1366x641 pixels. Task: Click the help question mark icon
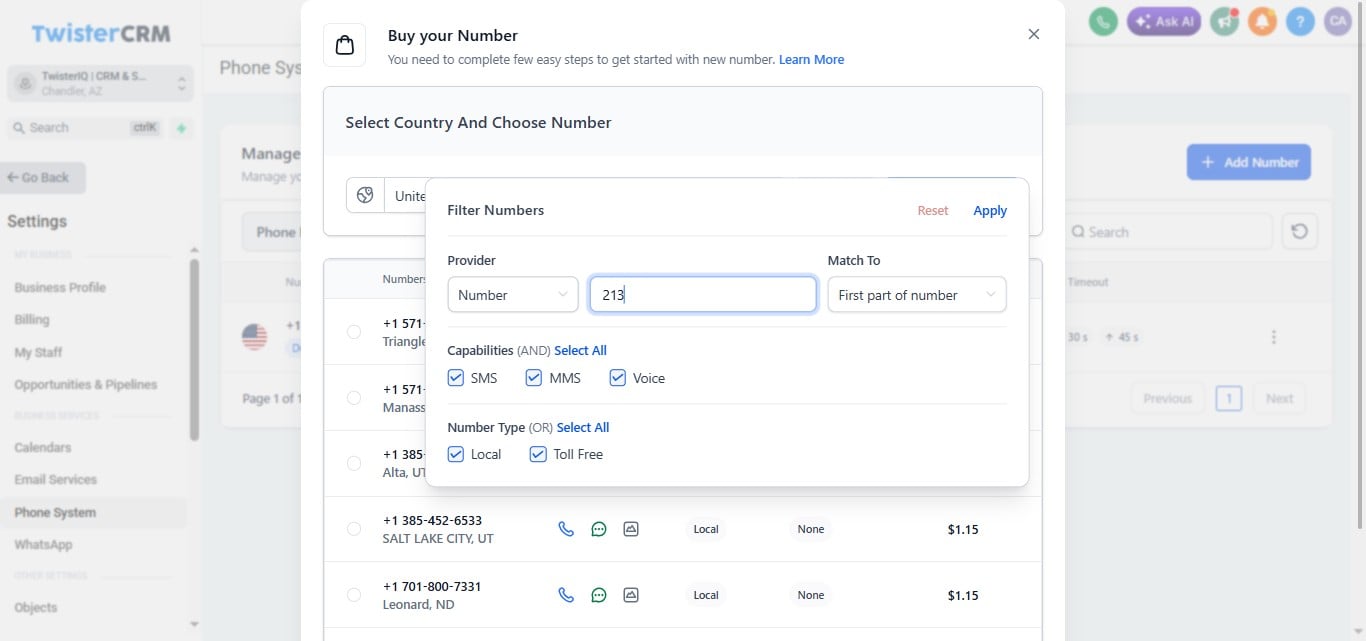pyautogui.click(x=1300, y=21)
